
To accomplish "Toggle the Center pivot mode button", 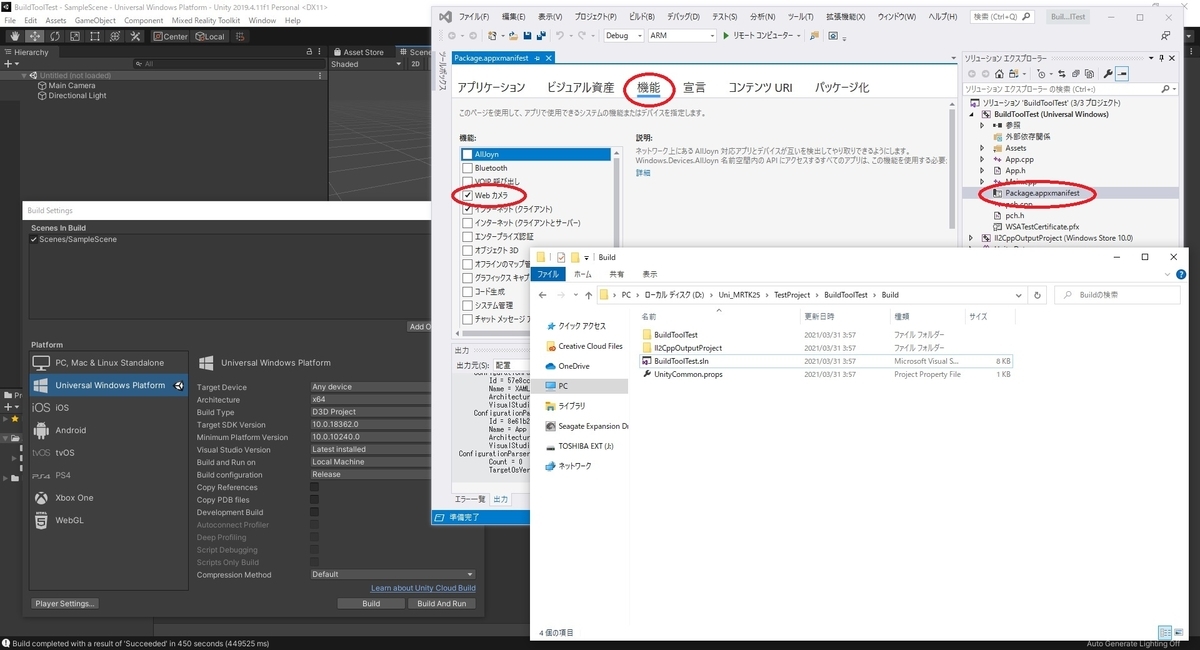I will click(170, 36).
